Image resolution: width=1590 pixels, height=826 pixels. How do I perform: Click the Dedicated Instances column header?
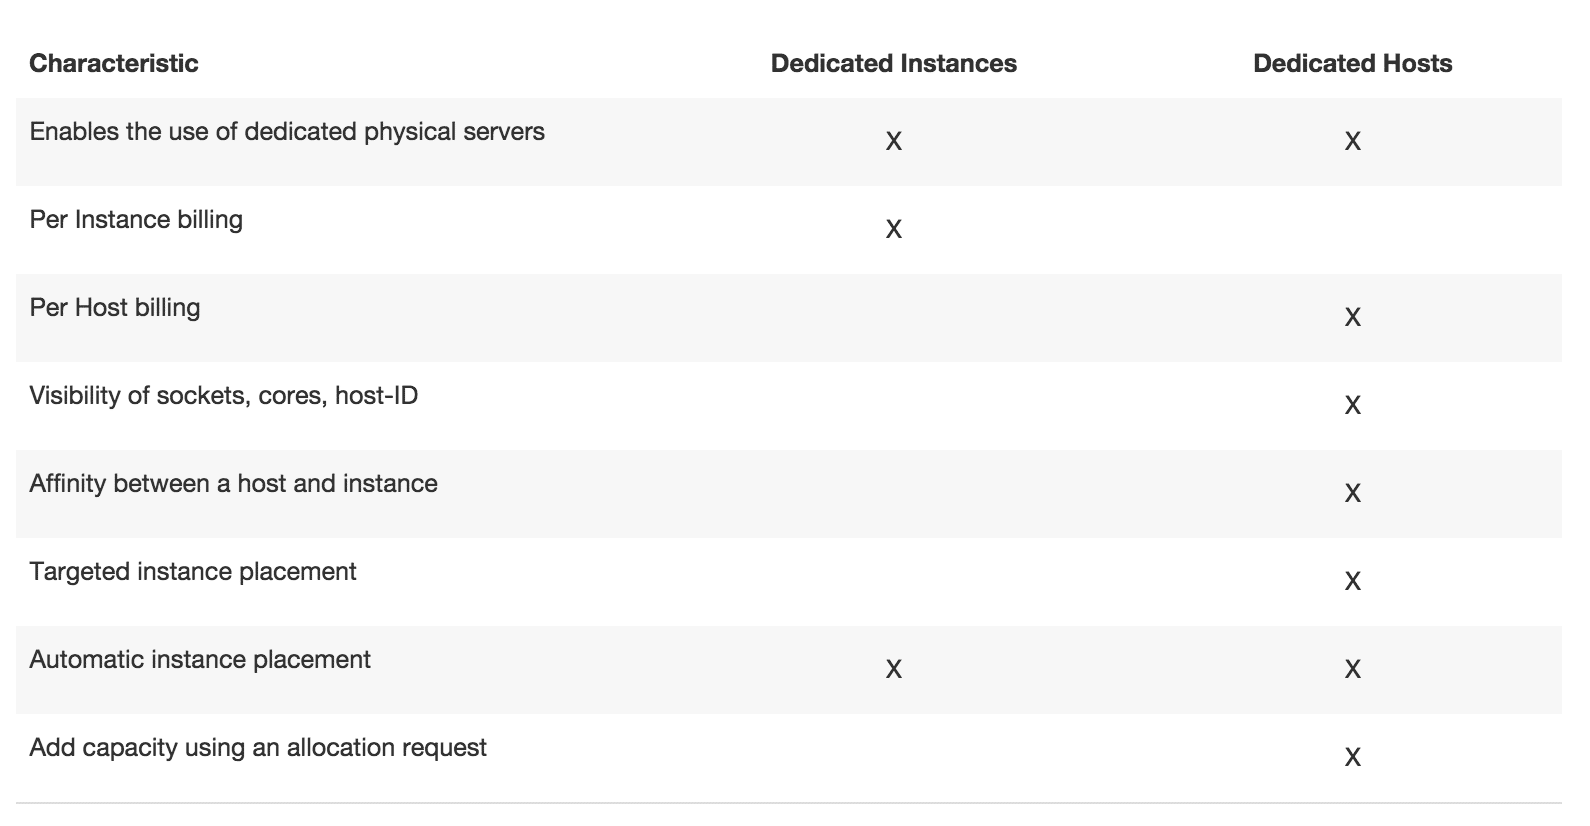(x=893, y=63)
